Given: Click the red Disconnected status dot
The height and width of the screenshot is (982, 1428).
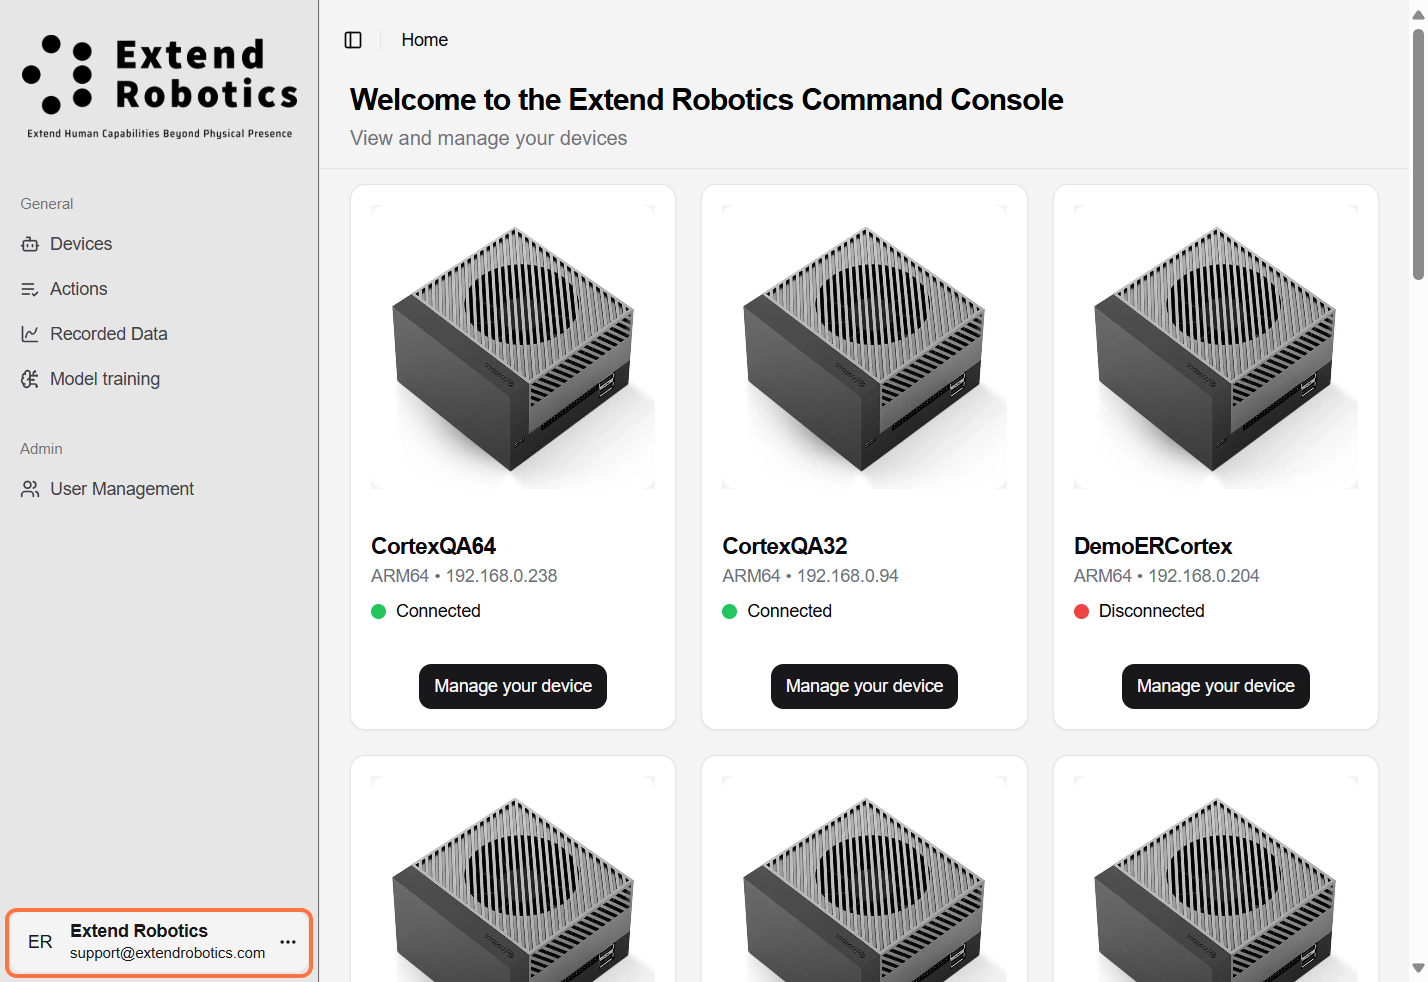Looking at the screenshot, I should click(1081, 612).
